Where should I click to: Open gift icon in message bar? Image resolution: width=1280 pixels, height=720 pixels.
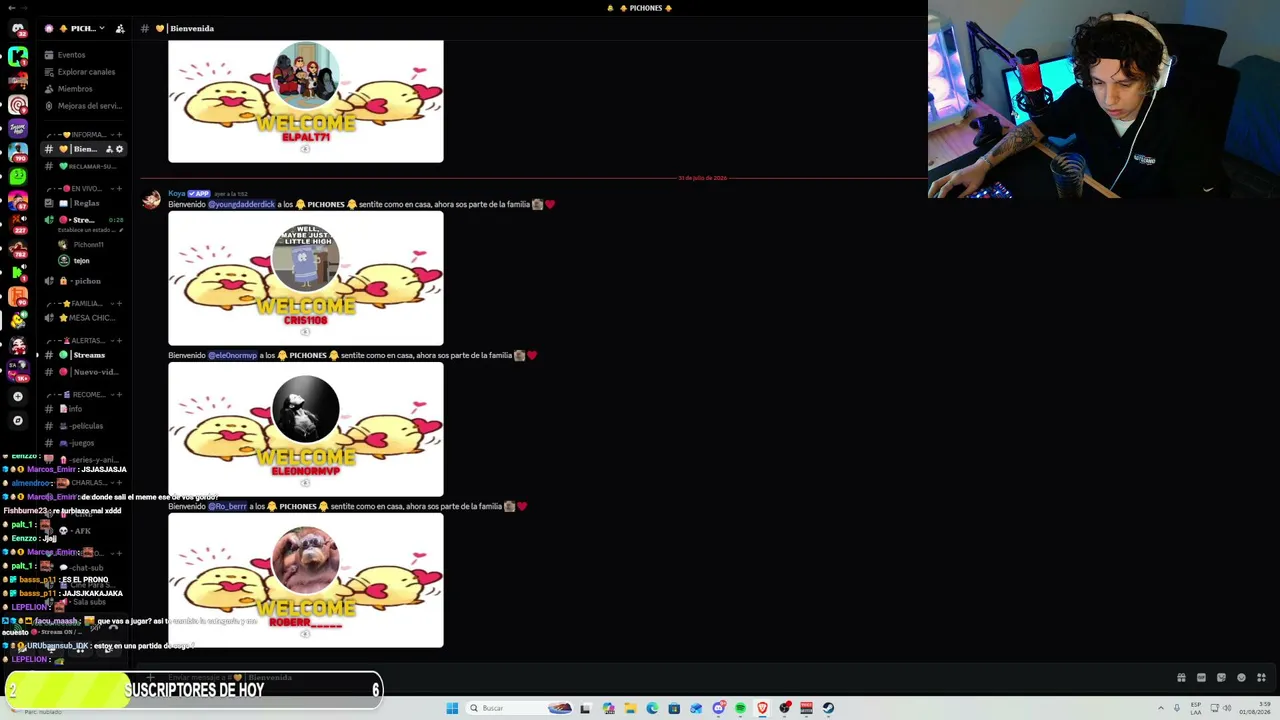coord(1181,678)
